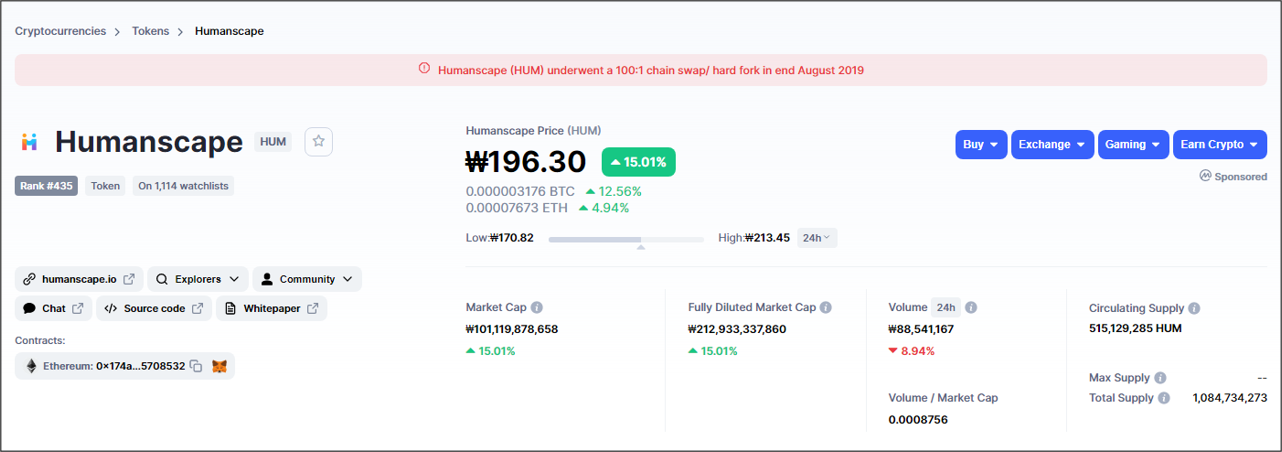Copy the Ethereum contract address

pyautogui.click(x=196, y=367)
